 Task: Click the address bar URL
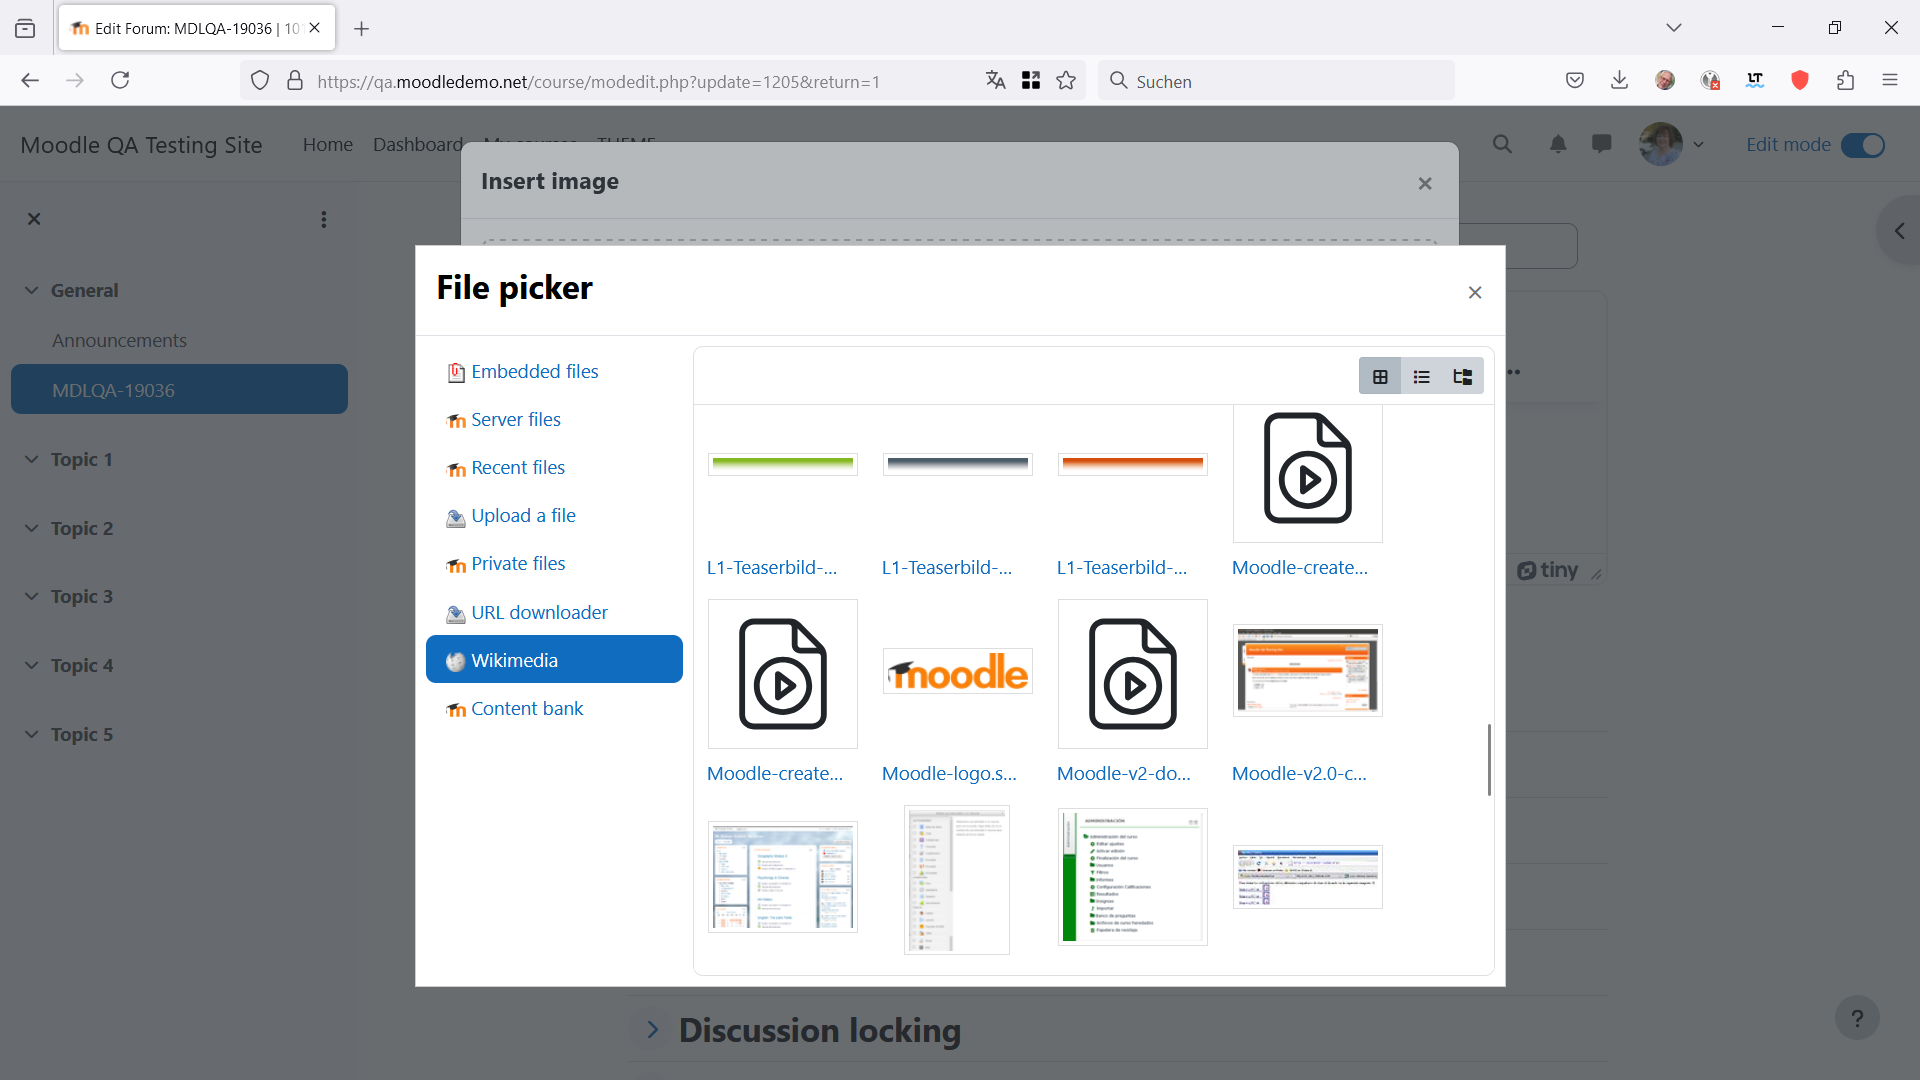click(x=598, y=82)
